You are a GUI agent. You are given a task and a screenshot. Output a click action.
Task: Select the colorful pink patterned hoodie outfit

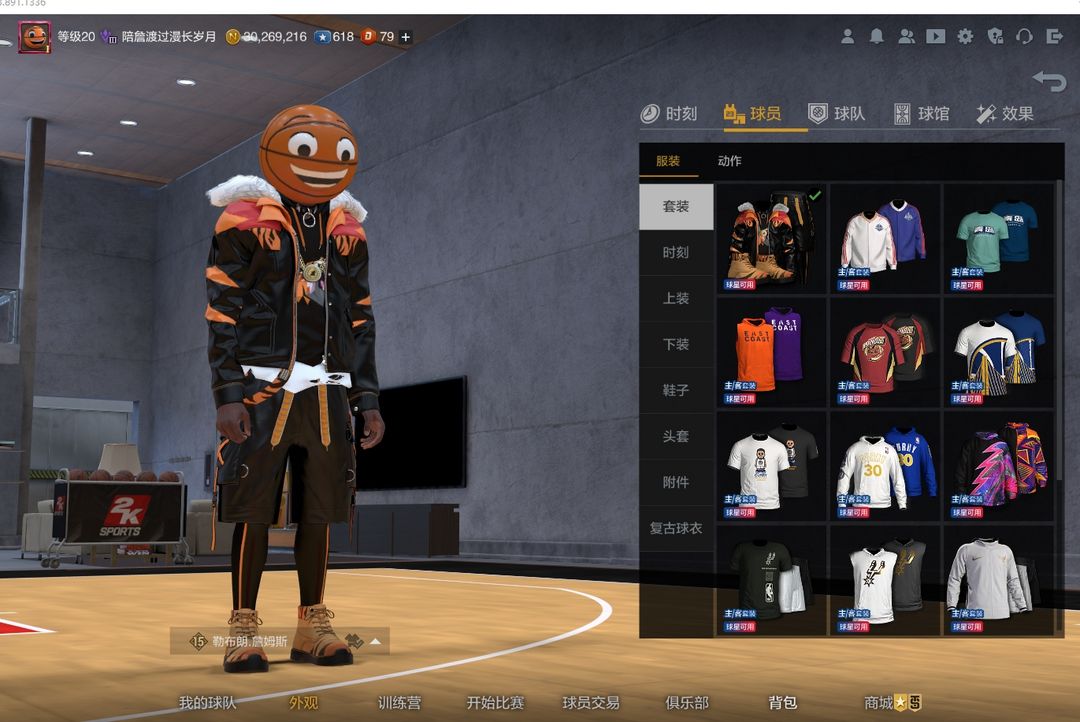tap(999, 466)
